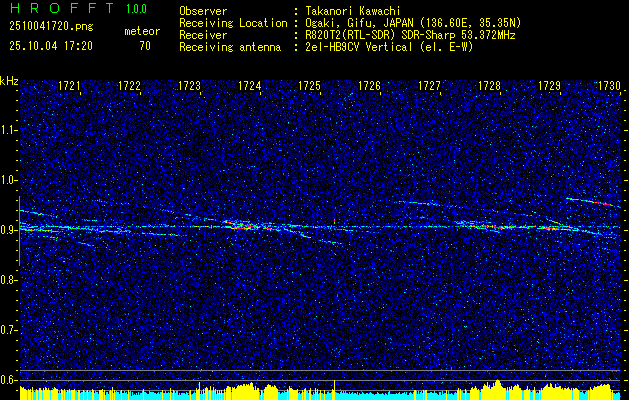This screenshot has height=400, width=629.
Task: Click the 1721 time marker
Action: (x=69, y=86)
